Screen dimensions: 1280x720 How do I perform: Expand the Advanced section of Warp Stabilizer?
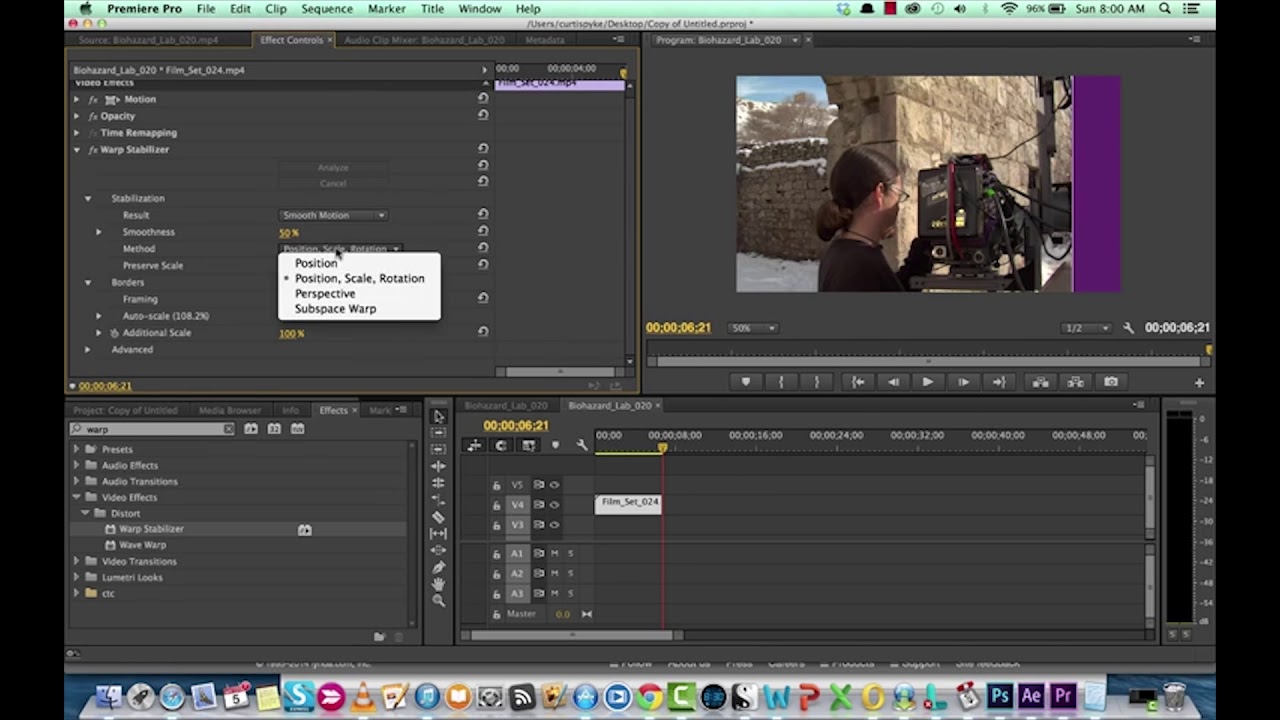(88, 350)
